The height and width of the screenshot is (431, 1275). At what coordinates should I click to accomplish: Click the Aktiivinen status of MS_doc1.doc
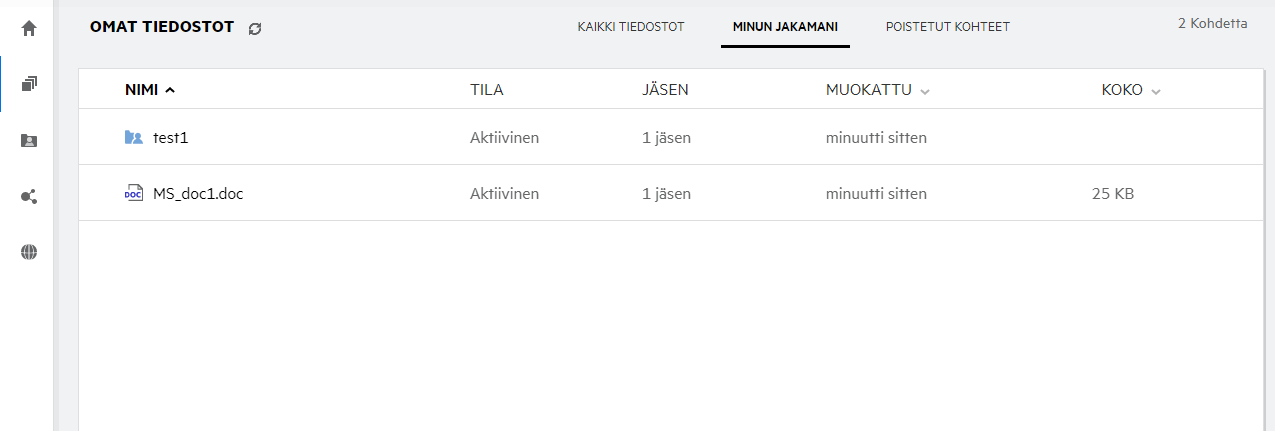[x=504, y=194]
